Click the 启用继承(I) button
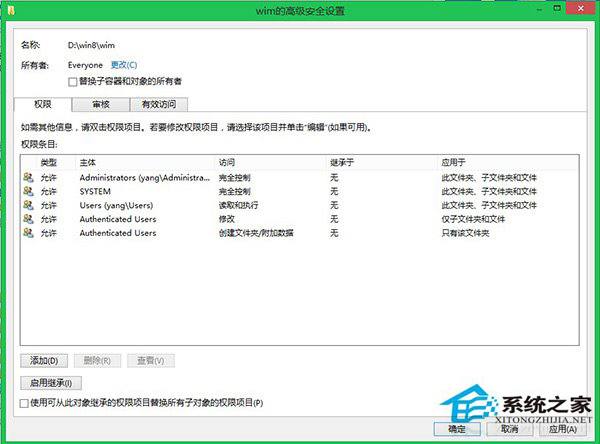The height and width of the screenshot is (444, 600). (x=50, y=382)
